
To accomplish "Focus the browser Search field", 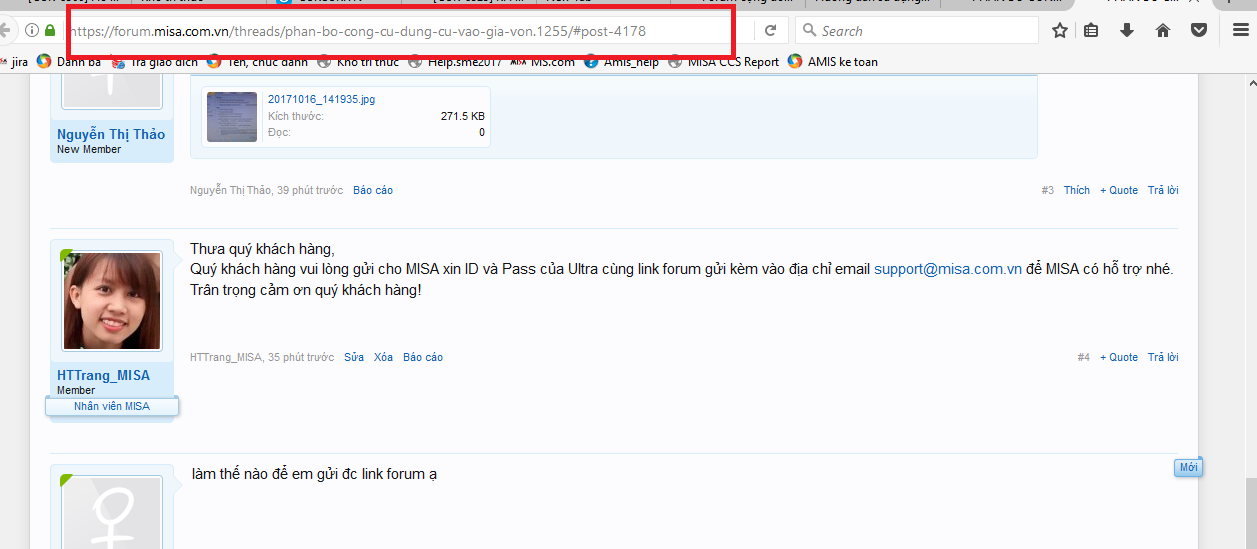I will pyautogui.click(x=917, y=31).
